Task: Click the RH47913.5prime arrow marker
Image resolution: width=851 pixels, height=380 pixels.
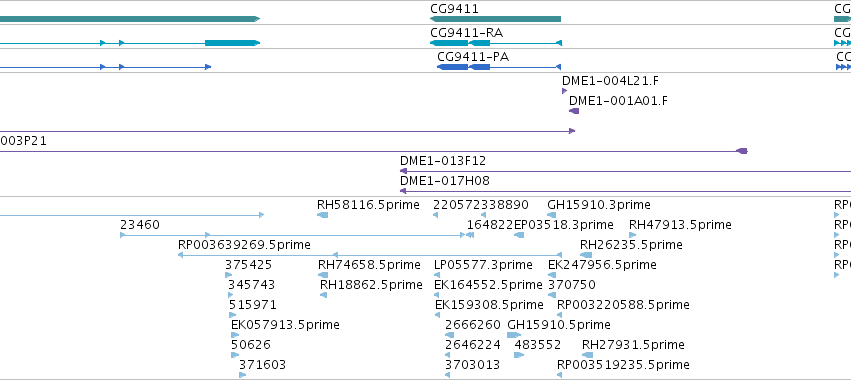Action: pos(632,235)
